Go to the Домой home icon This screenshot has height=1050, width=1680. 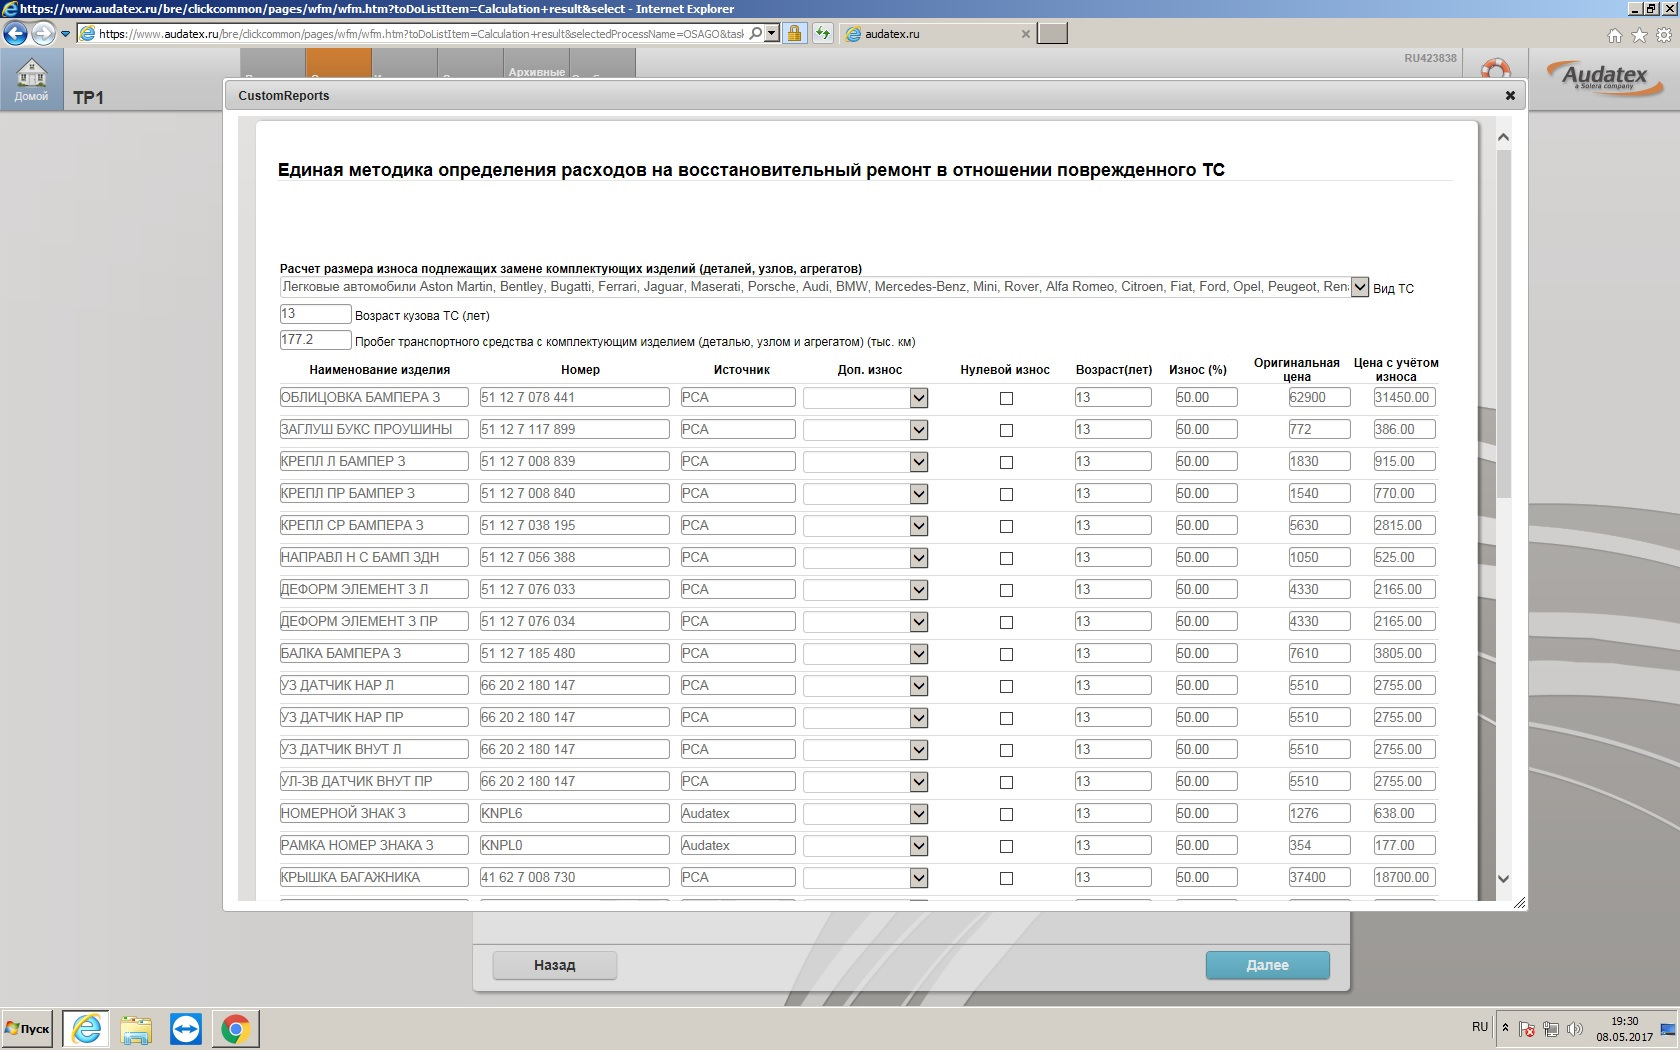pyautogui.click(x=31, y=80)
